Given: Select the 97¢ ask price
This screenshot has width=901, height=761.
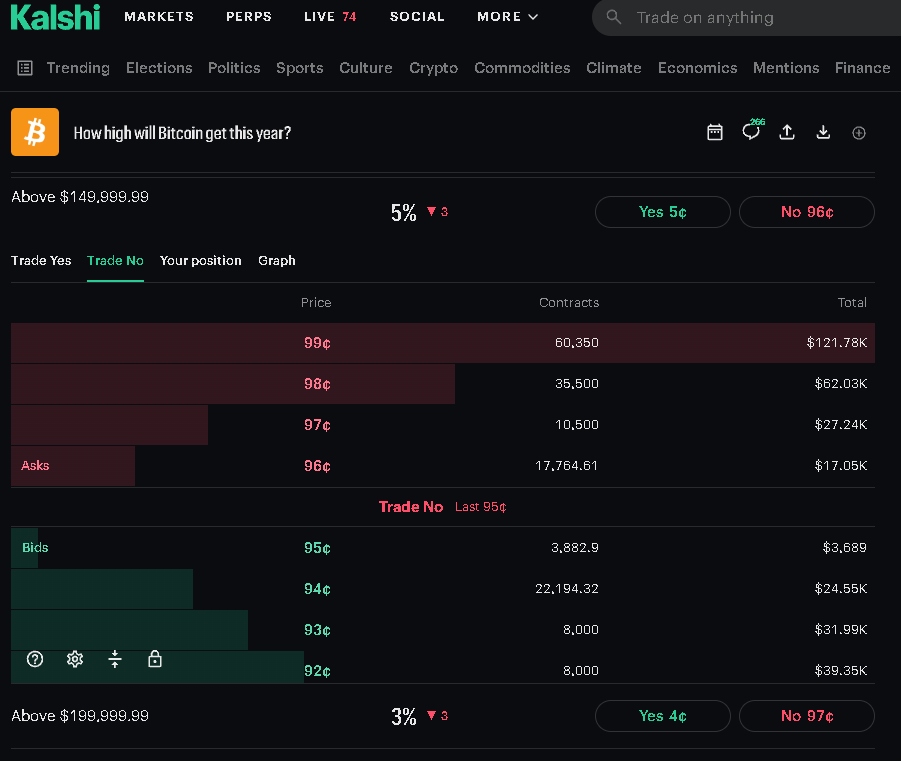Looking at the screenshot, I should pos(317,425).
